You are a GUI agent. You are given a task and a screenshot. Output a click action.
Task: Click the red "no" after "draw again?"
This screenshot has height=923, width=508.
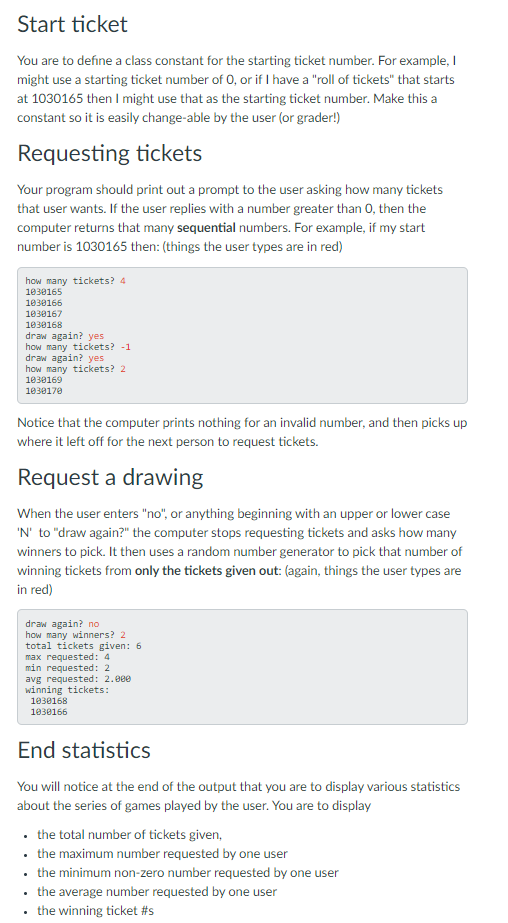(x=94, y=624)
